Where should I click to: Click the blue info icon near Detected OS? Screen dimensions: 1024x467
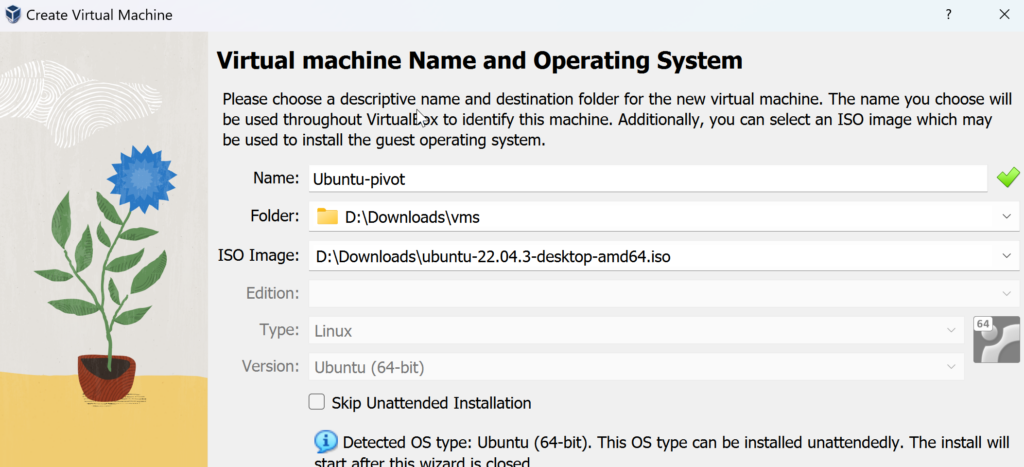click(x=325, y=442)
